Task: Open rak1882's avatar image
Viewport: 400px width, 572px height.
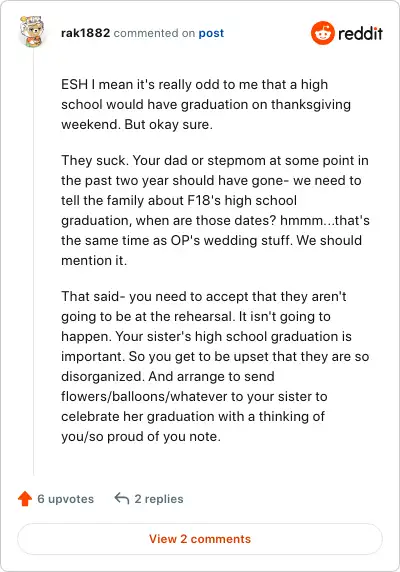Action: (x=32, y=31)
